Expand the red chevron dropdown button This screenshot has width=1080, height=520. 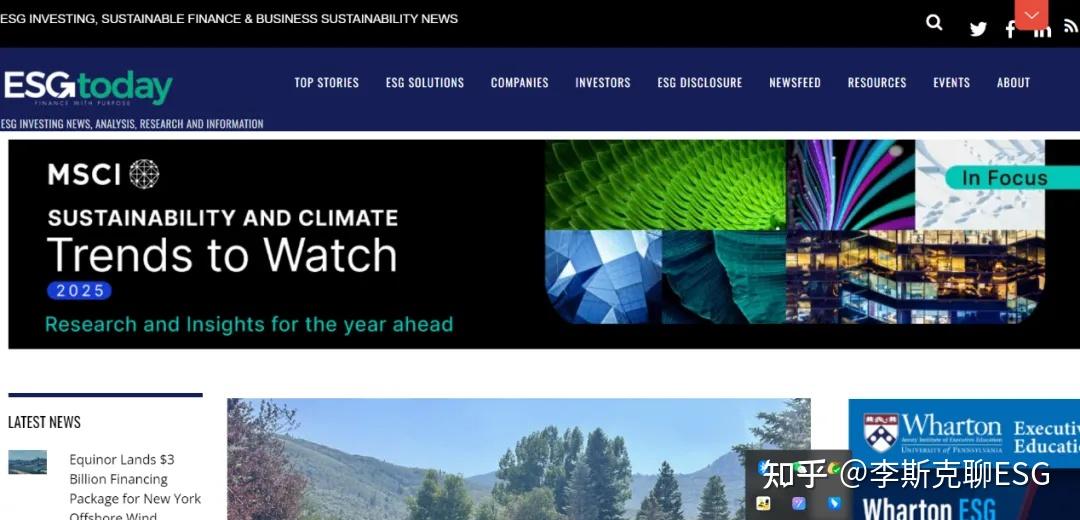pyautogui.click(x=1031, y=14)
